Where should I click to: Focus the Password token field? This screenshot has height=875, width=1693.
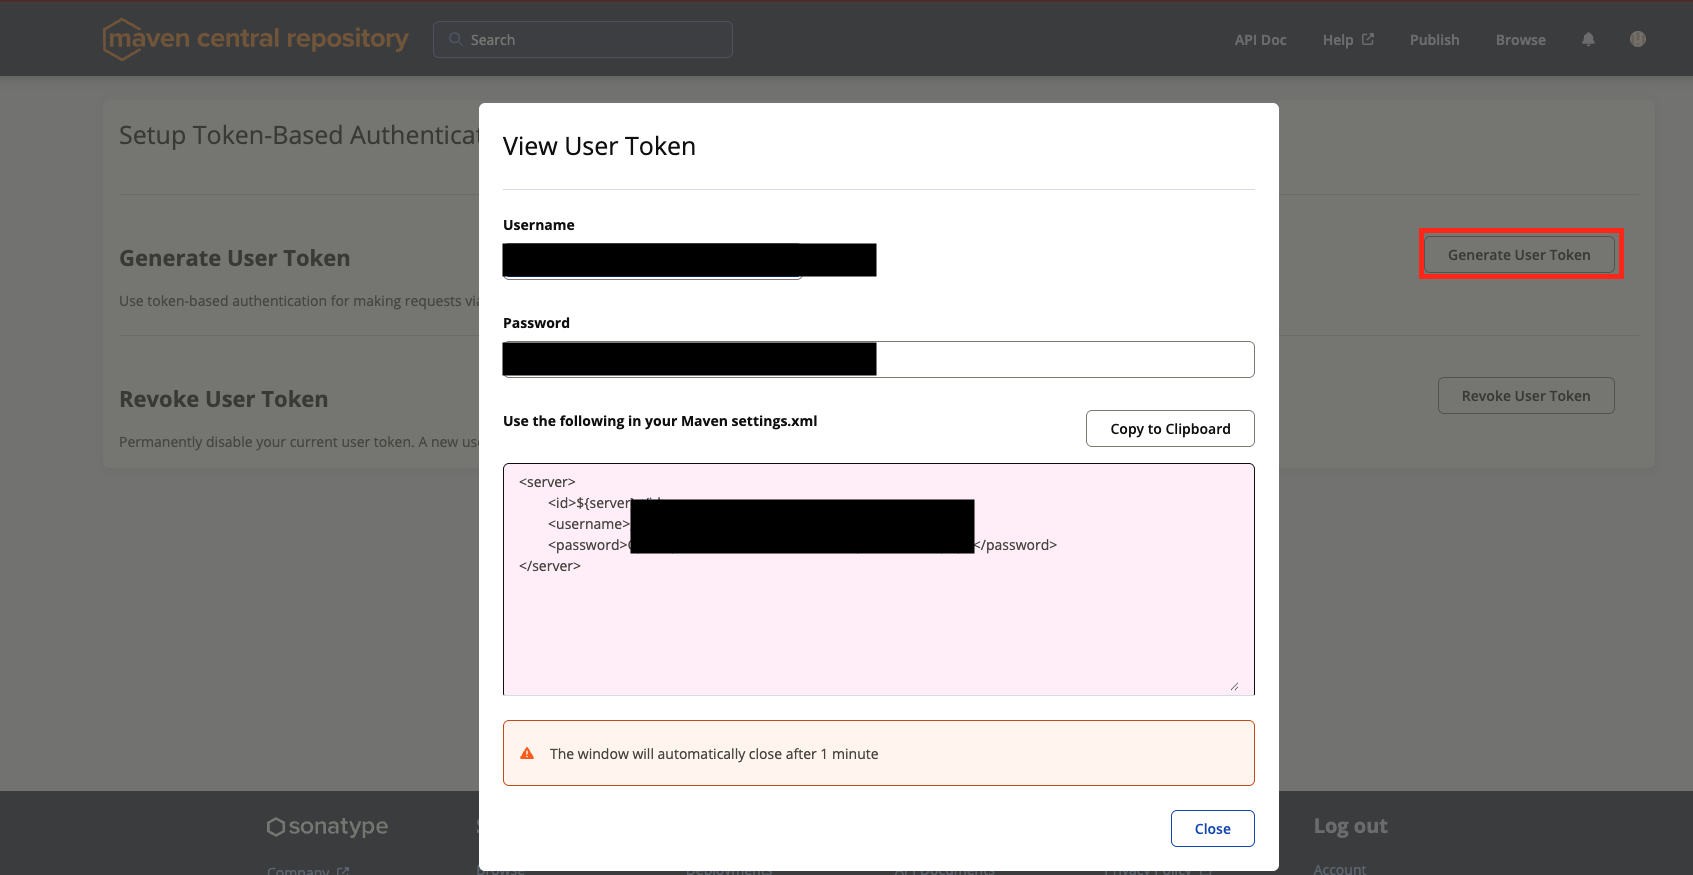(878, 359)
